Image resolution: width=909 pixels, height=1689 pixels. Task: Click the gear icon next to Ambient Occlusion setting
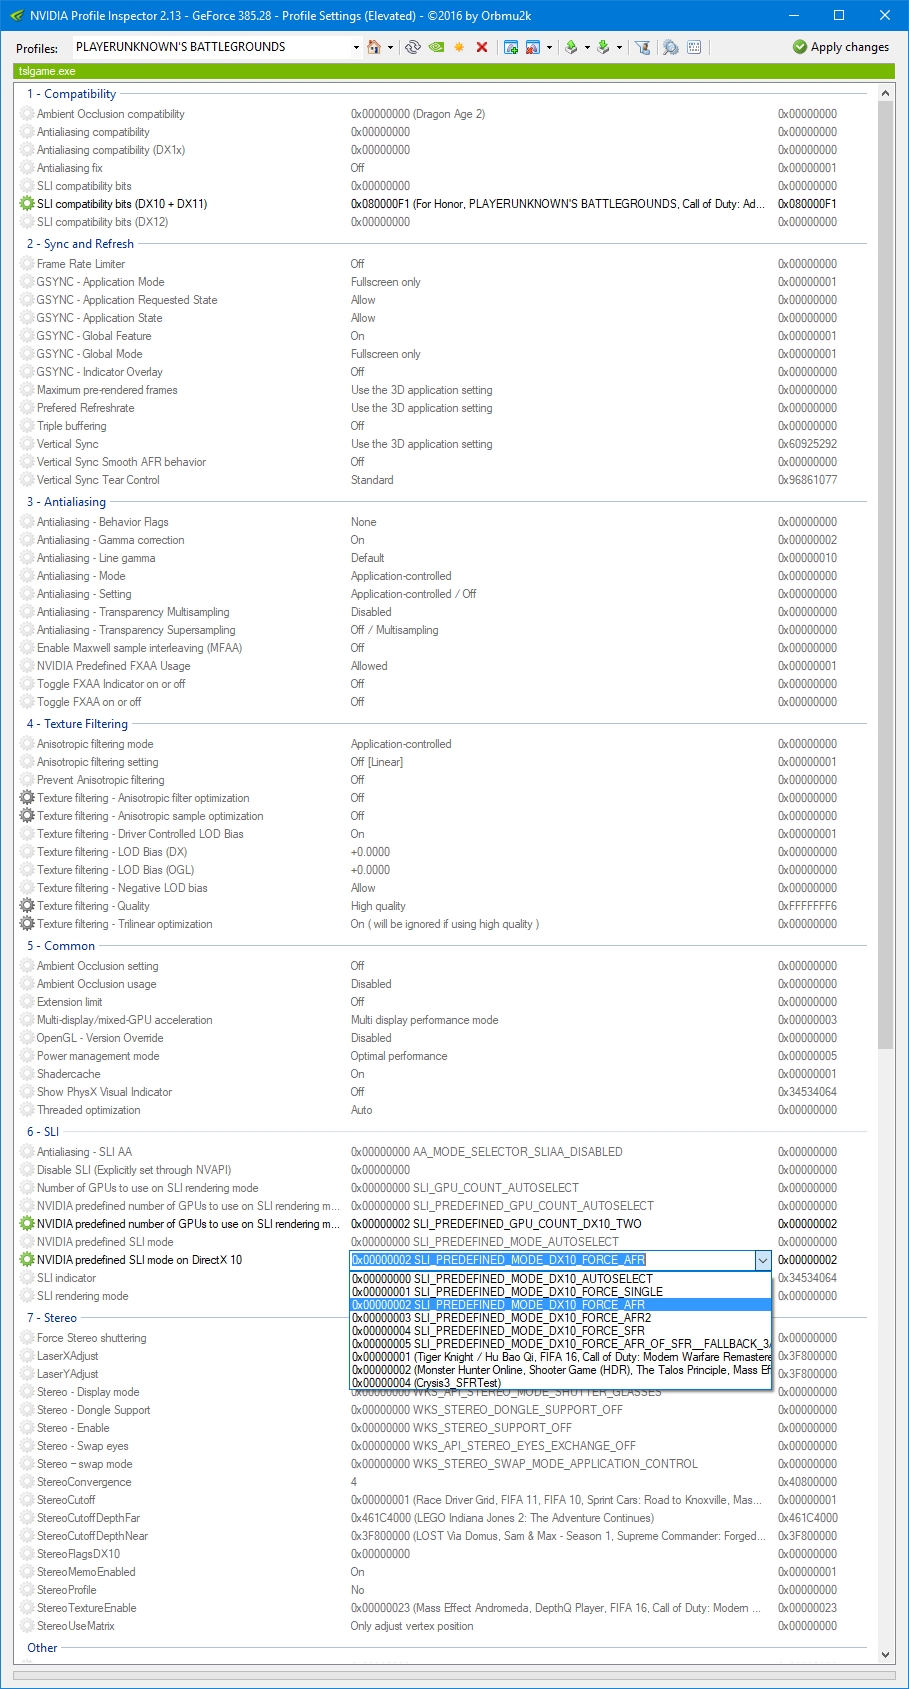pos(27,966)
